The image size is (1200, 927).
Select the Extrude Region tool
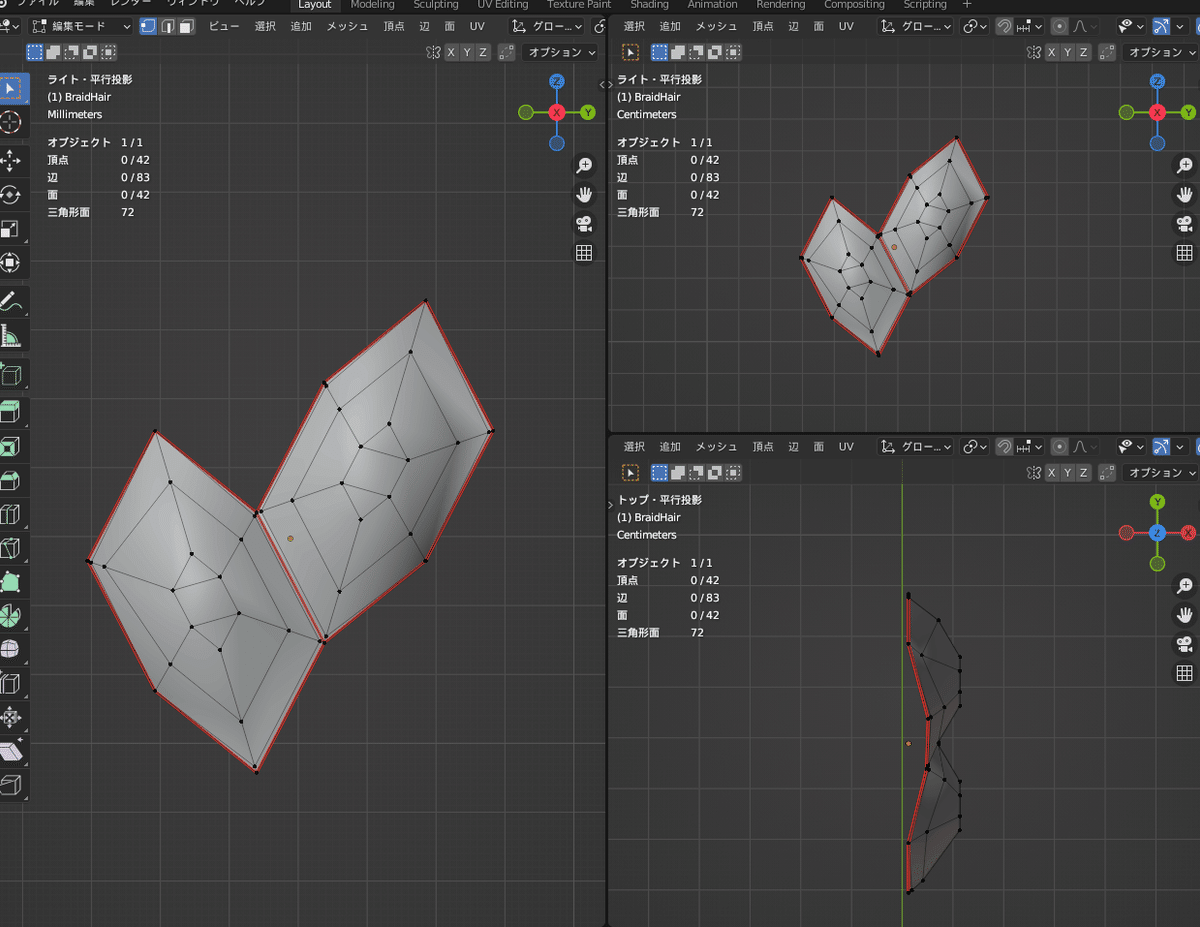pyautogui.click(x=11, y=411)
